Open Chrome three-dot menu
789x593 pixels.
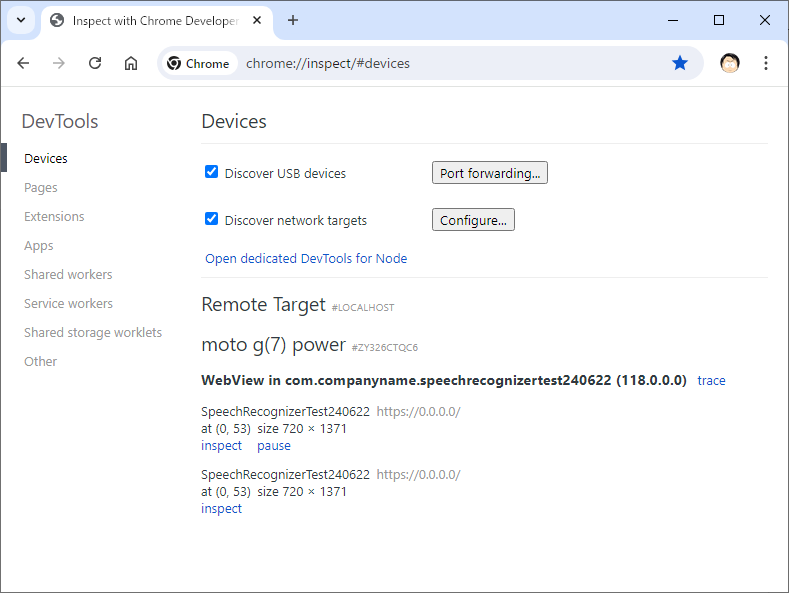(x=765, y=63)
